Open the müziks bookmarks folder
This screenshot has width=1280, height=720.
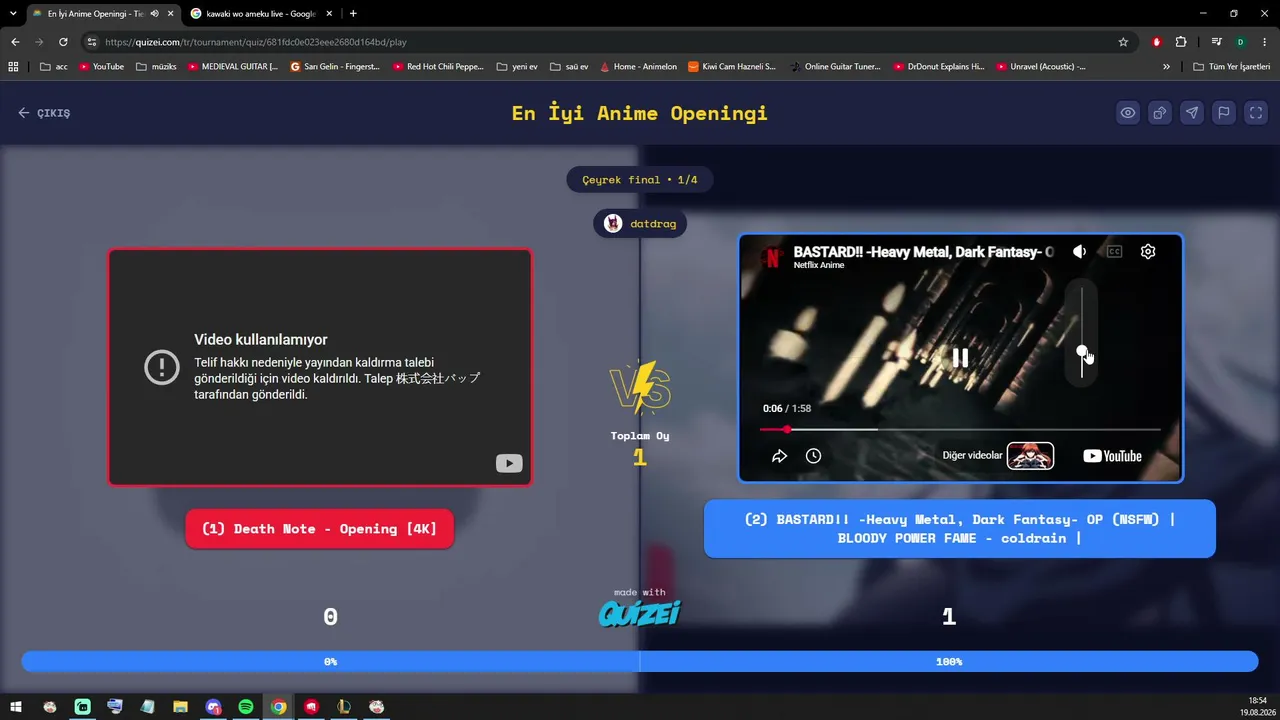156,67
